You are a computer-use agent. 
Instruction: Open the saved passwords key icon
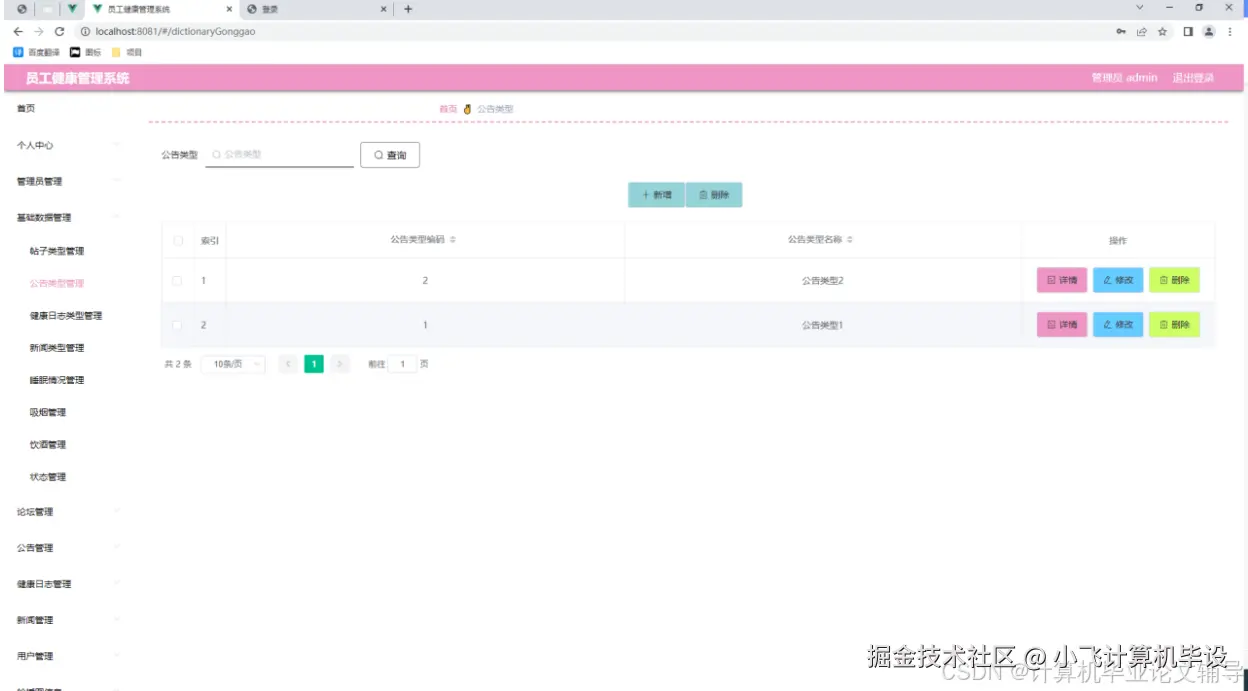click(1121, 31)
